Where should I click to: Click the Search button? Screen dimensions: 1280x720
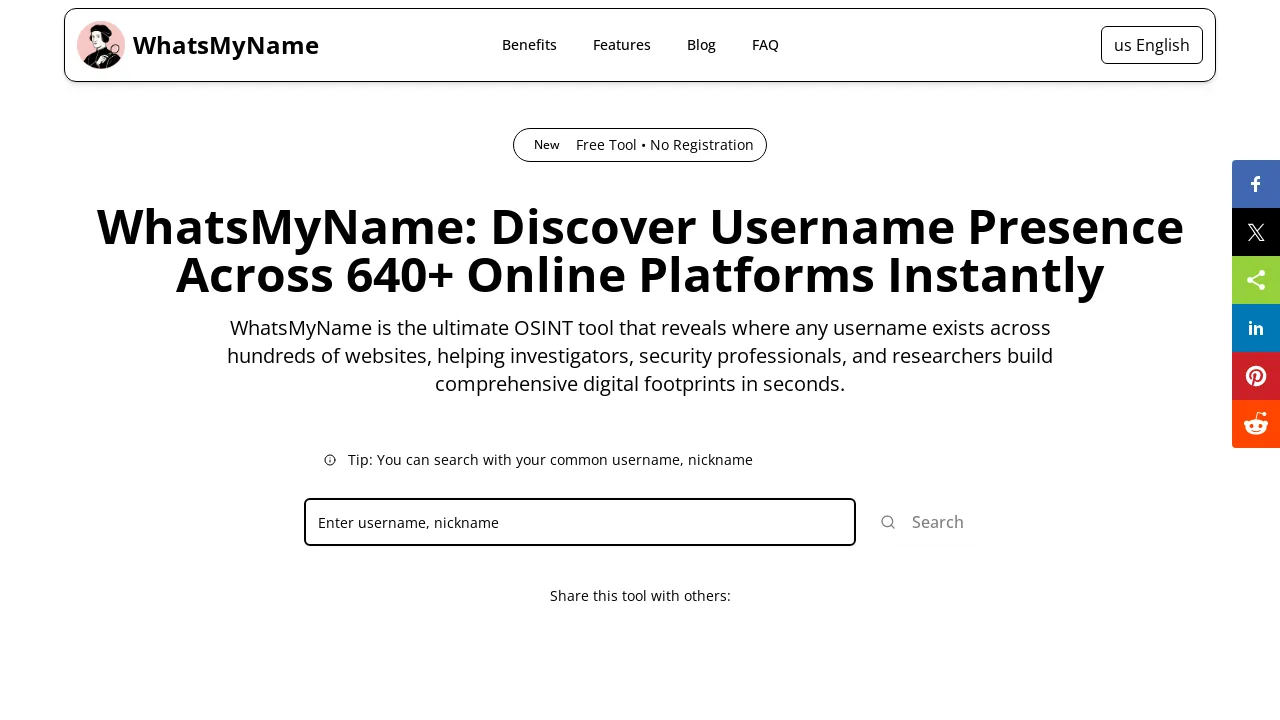(x=922, y=522)
